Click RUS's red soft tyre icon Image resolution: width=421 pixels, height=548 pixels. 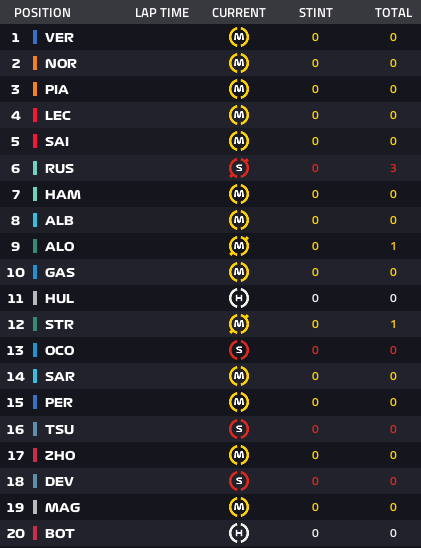click(x=239, y=168)
